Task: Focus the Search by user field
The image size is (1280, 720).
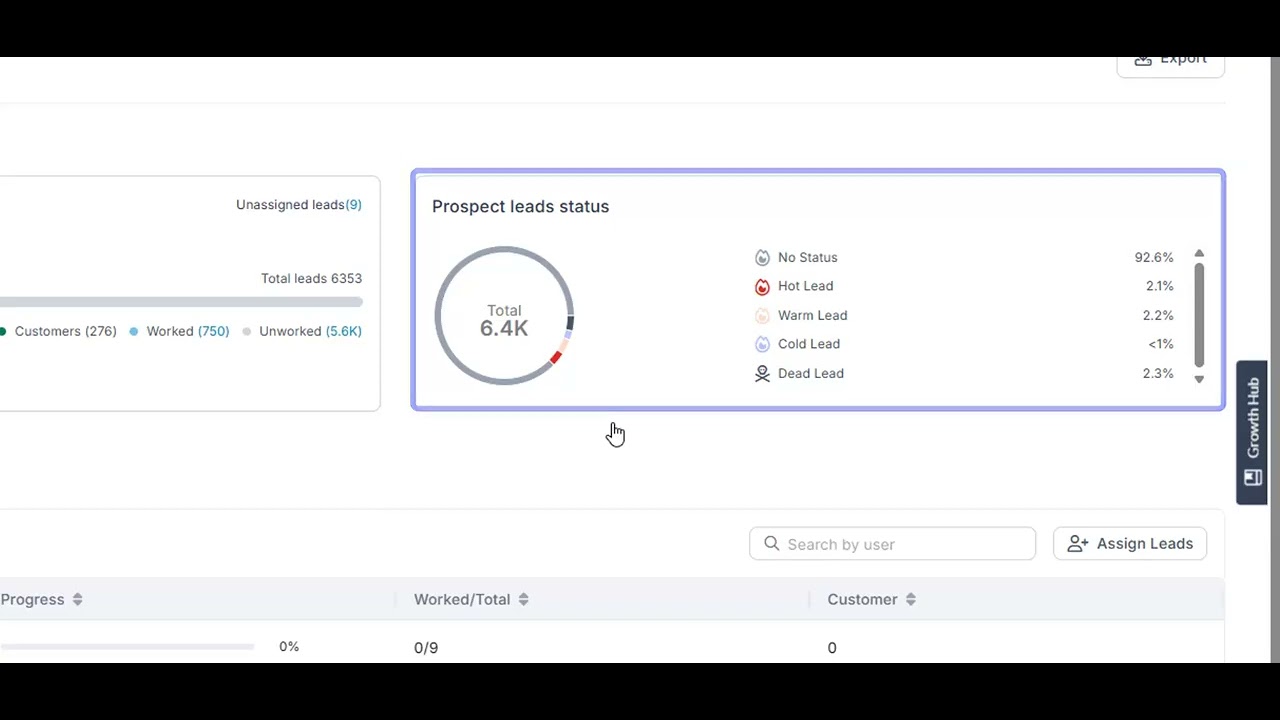Action: click(x=892, y=544)
